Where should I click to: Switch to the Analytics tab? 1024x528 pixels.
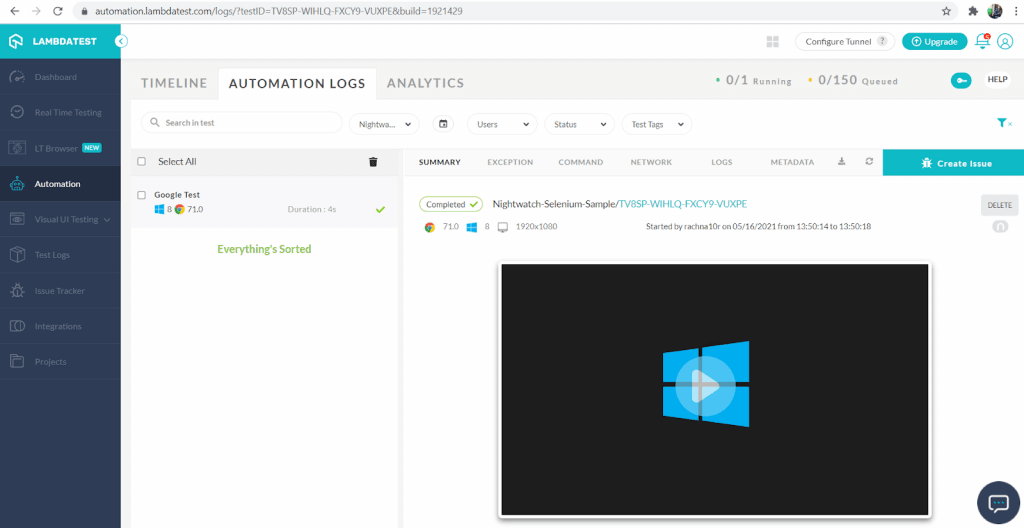tap(425, 83)
